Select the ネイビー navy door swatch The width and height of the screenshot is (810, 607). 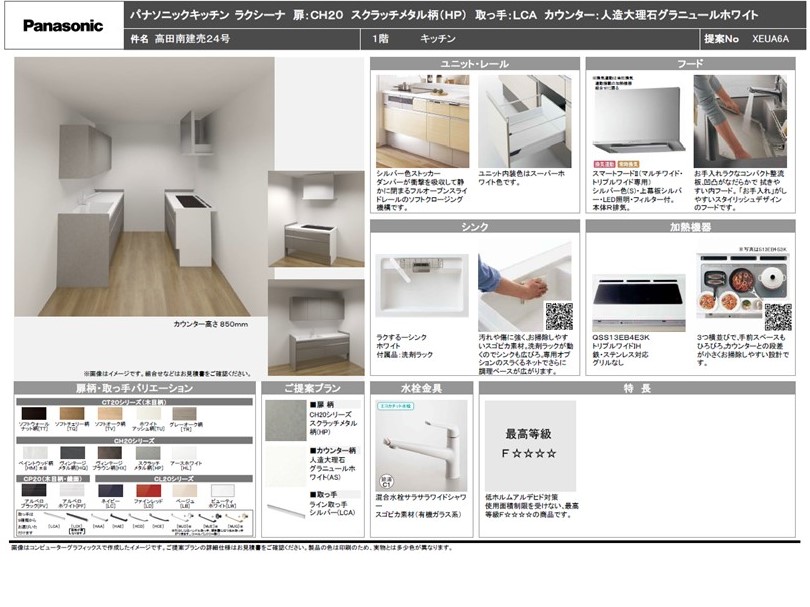point(110,491)
